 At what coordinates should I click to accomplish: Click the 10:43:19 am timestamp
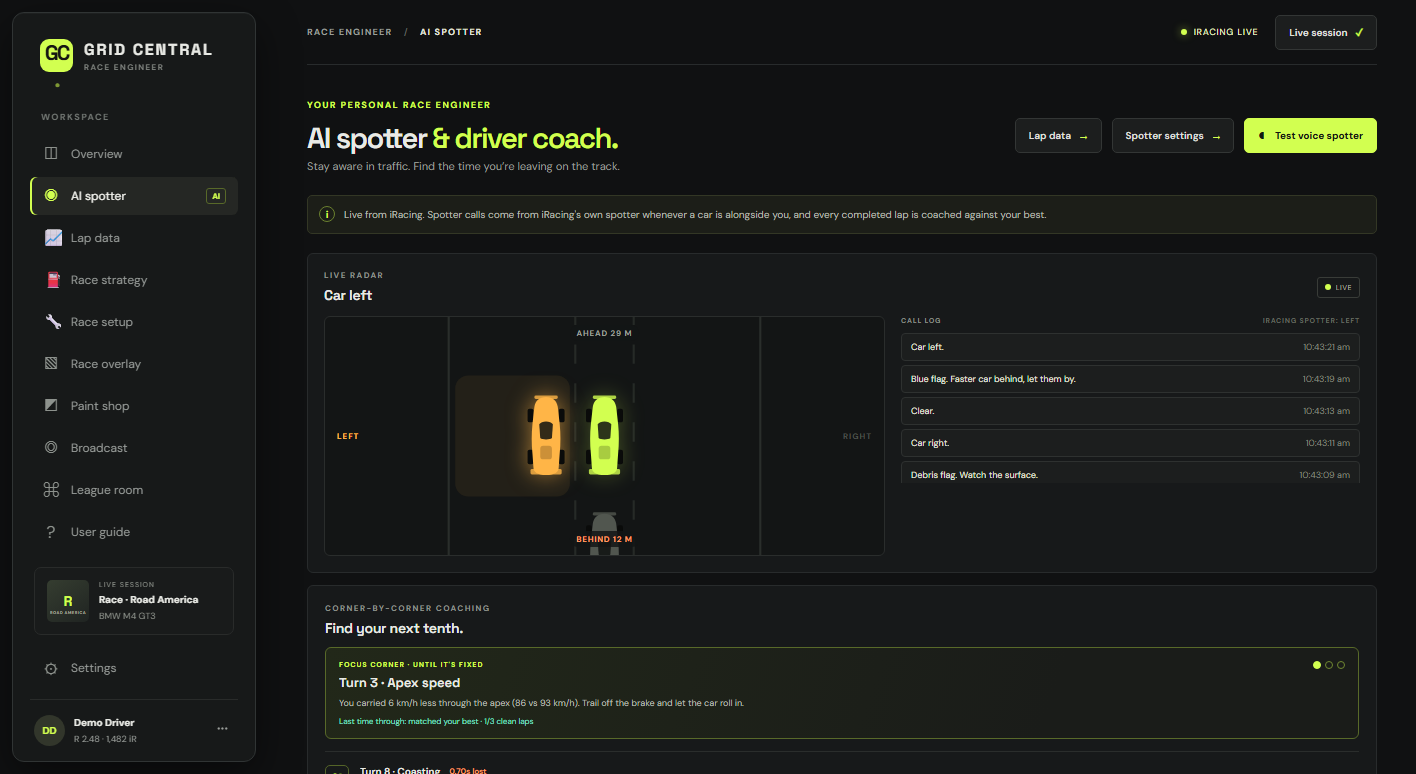[1326, 379]
